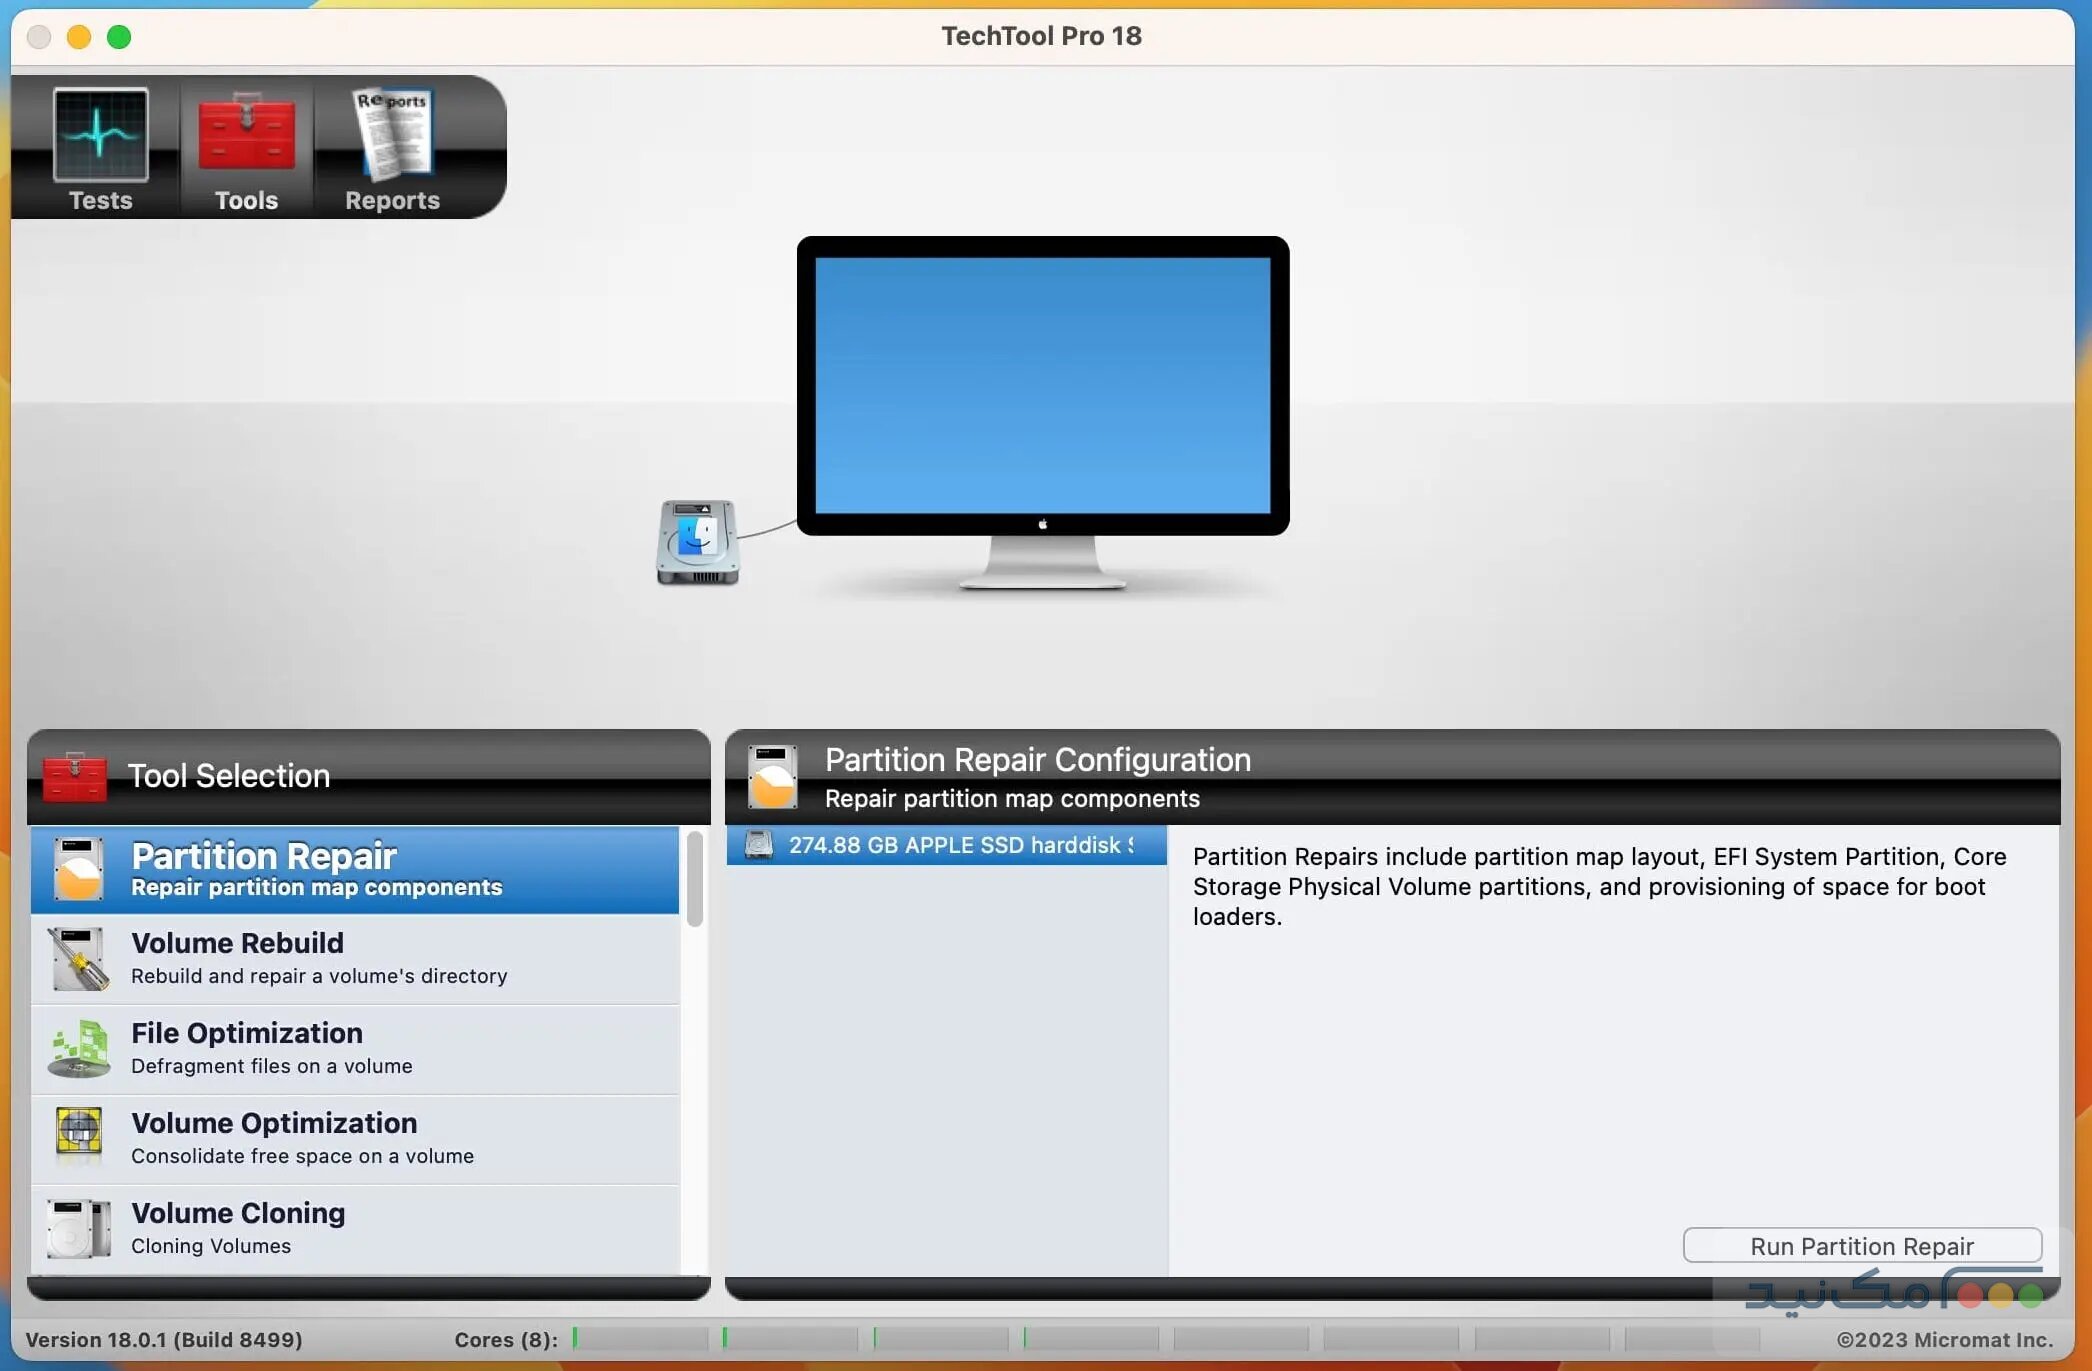This screenshot has width=2092, height=1371.
Task: Click the green zoom button on window
Action: pyautogui.click(x=119, y=36)
